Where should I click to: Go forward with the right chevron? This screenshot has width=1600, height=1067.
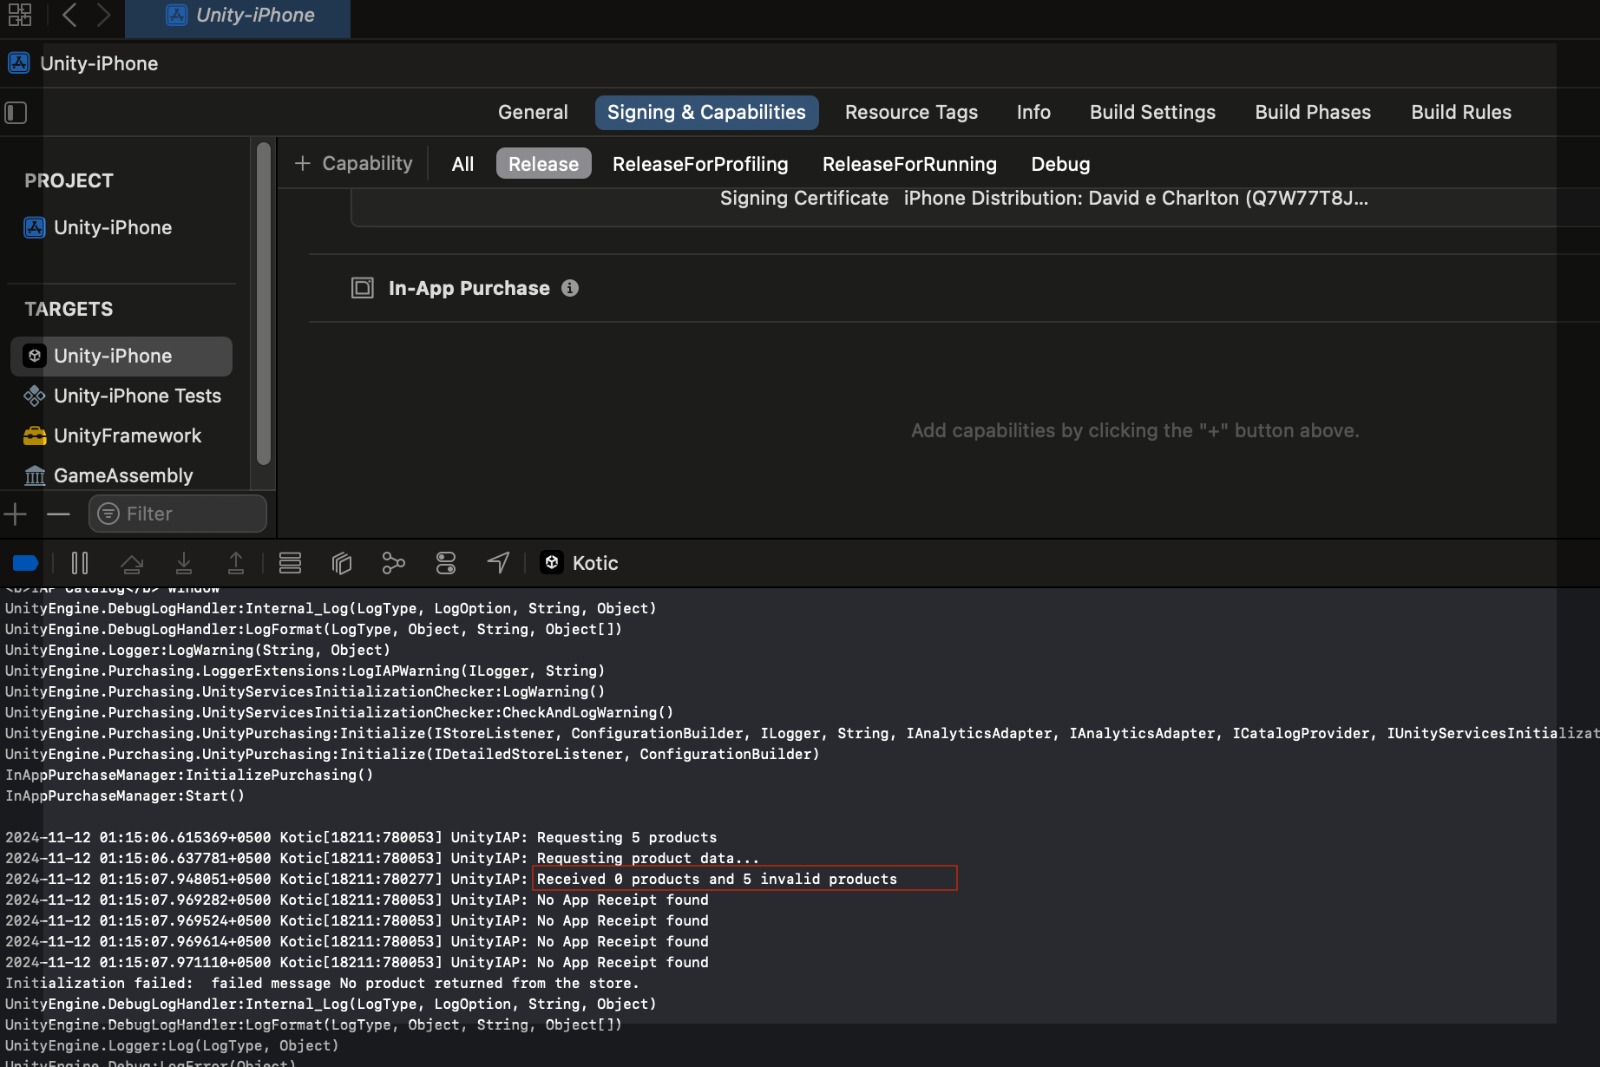tap(104, 15)
